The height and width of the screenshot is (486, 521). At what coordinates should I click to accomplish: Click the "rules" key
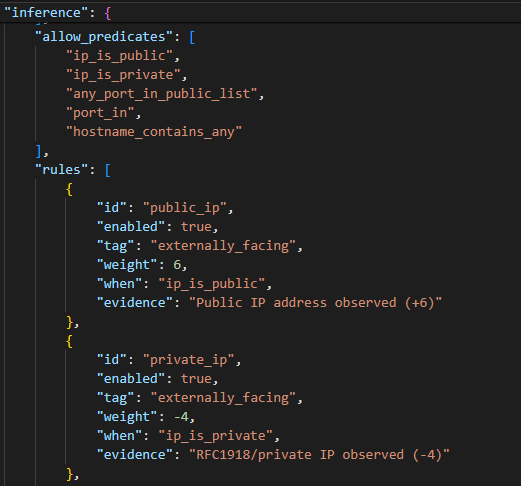(x=62, y=170)
